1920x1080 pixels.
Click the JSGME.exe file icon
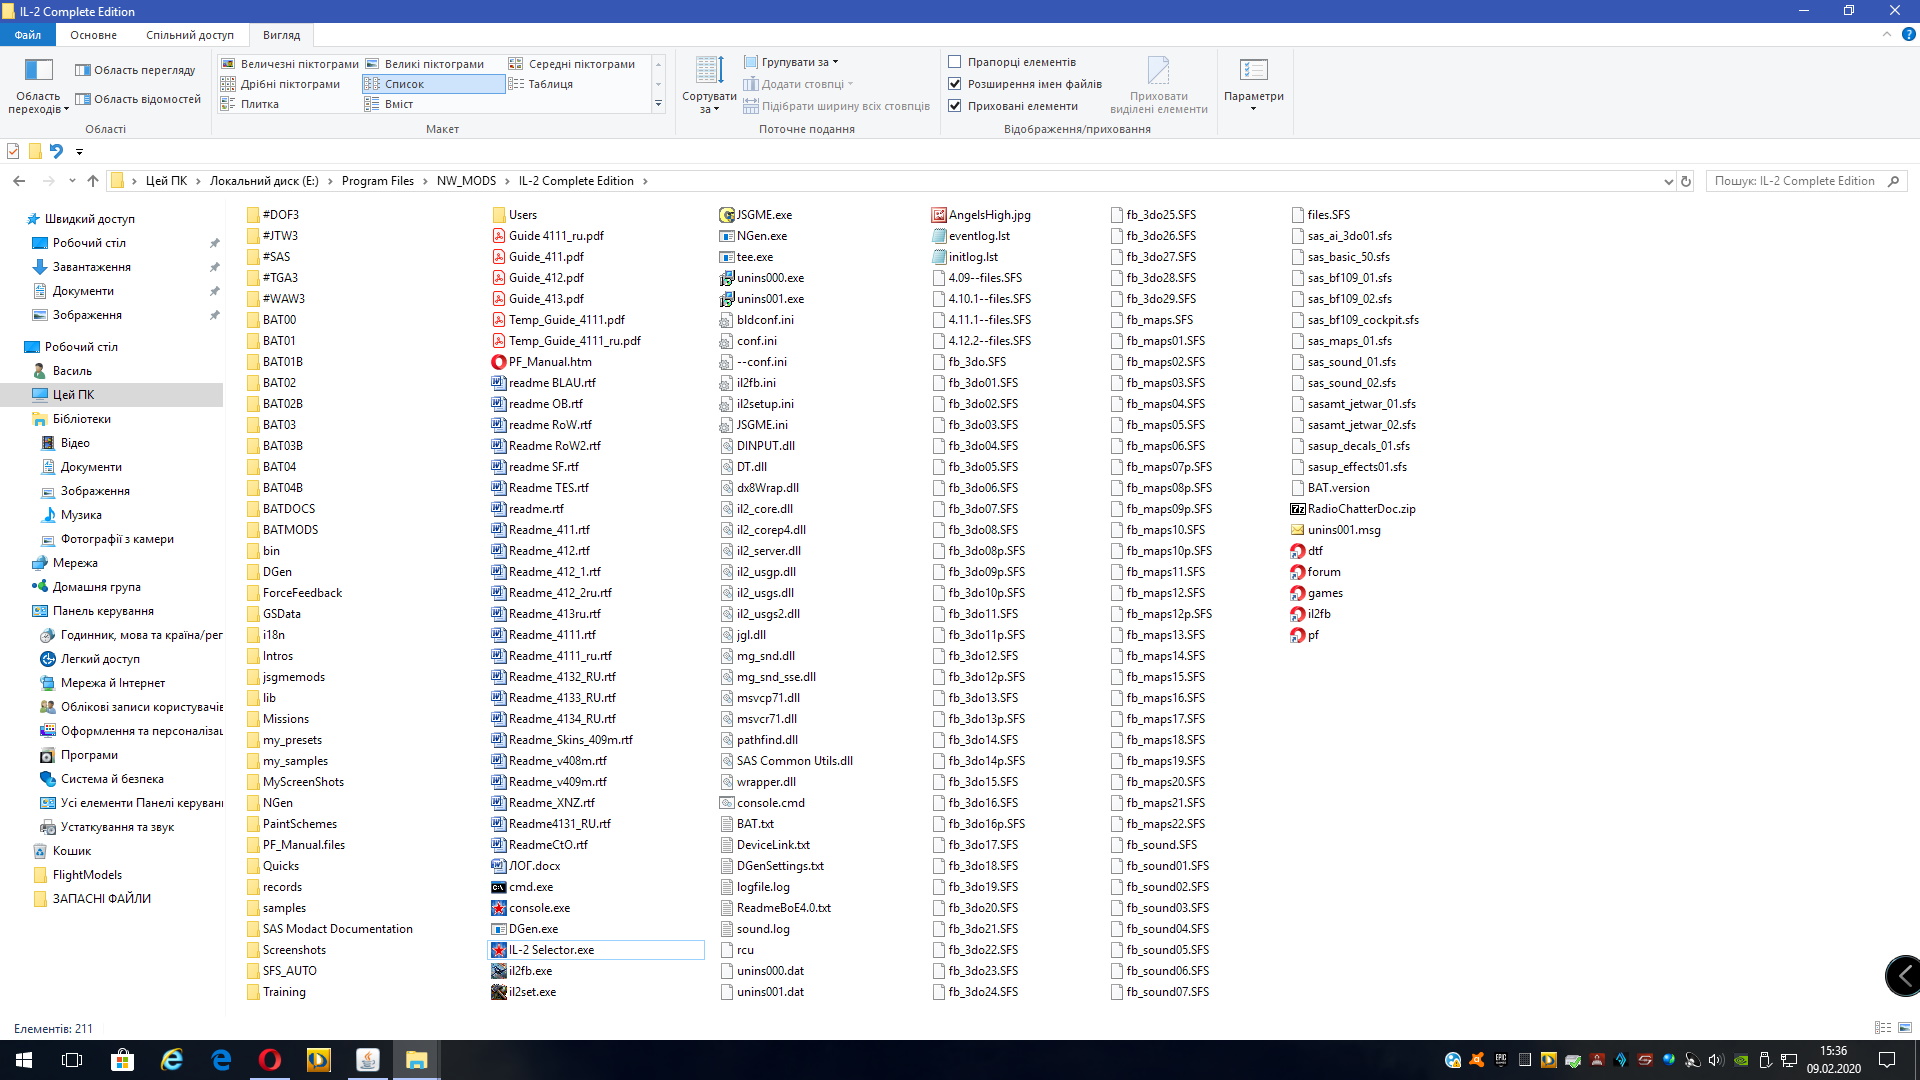(x=727, y=215)
